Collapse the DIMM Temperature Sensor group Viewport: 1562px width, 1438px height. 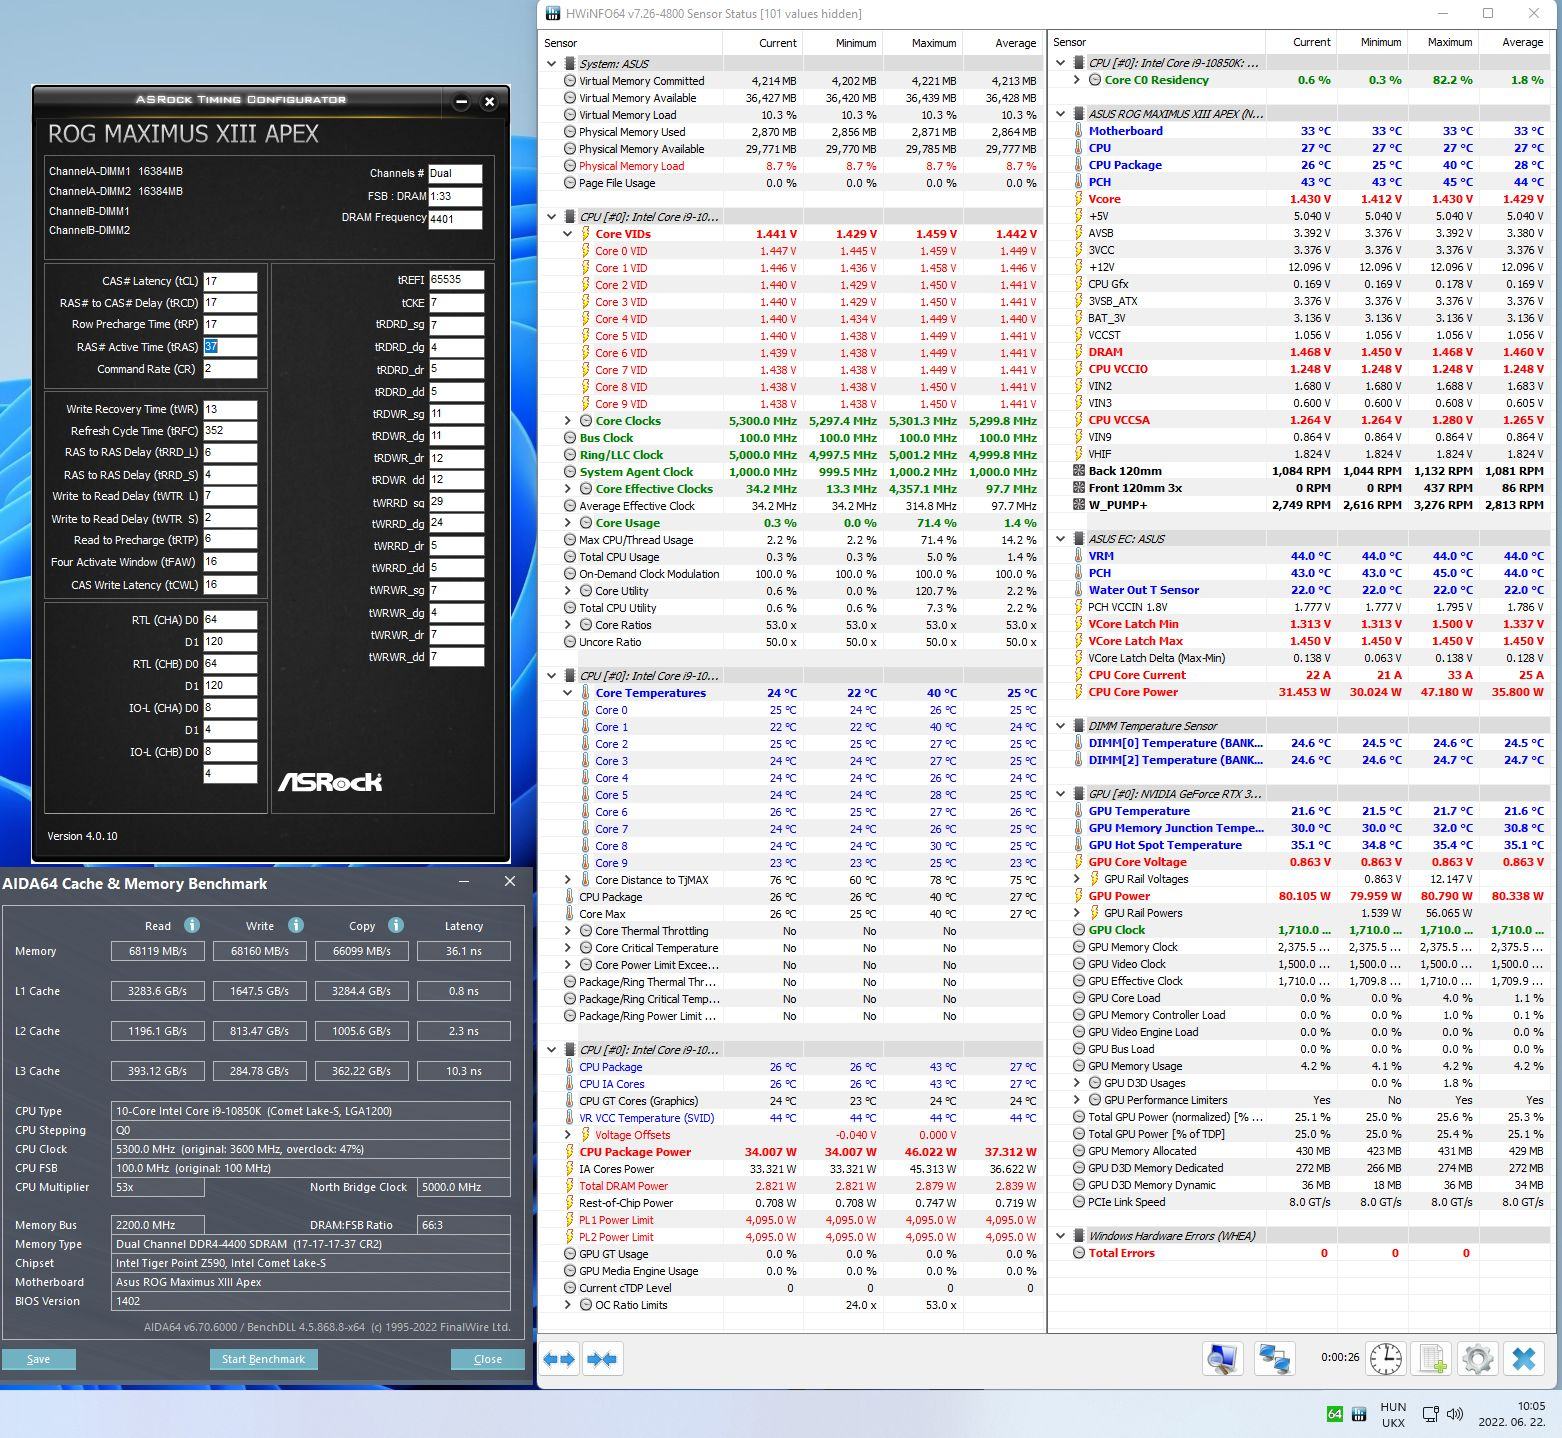point(1060,726)
